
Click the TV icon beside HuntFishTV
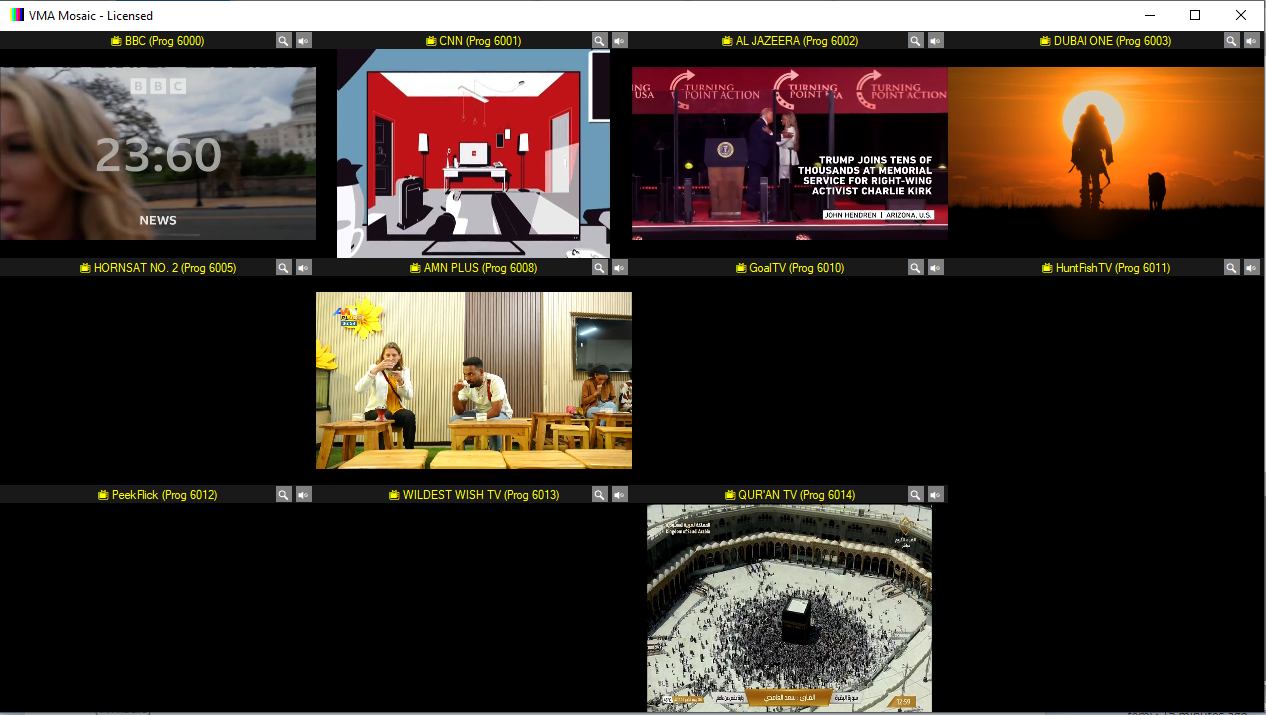(x=1047, y=268)
